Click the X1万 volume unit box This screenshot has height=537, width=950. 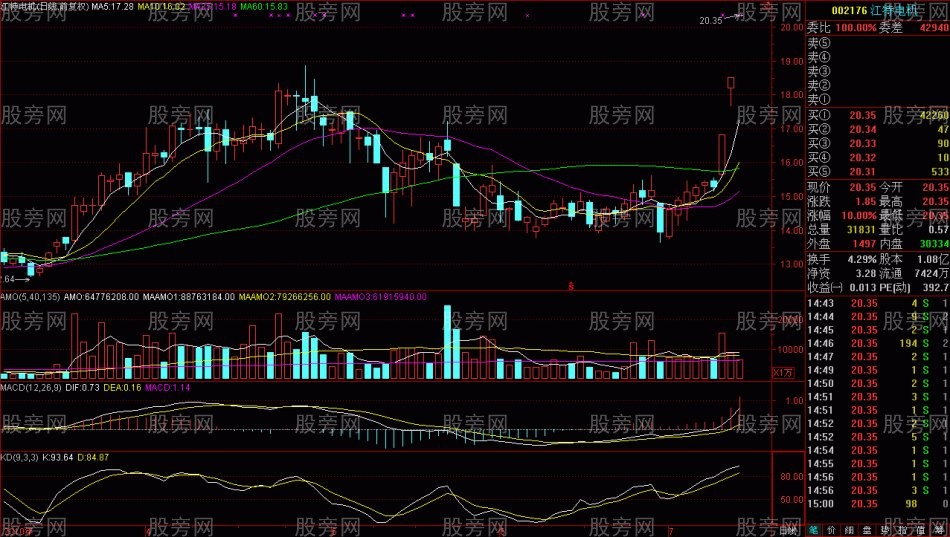(783, 373)
